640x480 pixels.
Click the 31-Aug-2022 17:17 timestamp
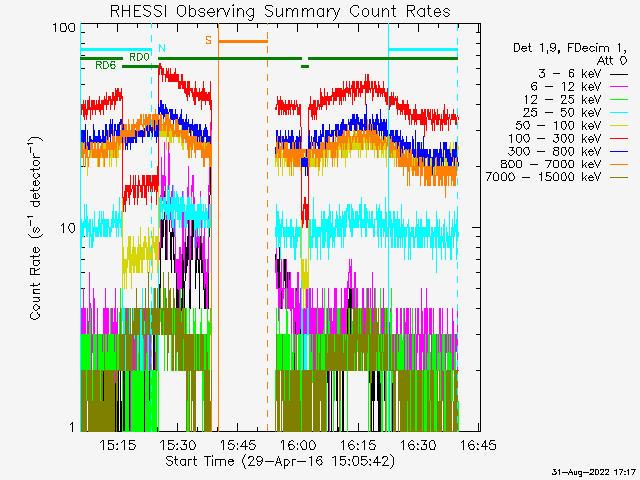click(x=594, y=473)
